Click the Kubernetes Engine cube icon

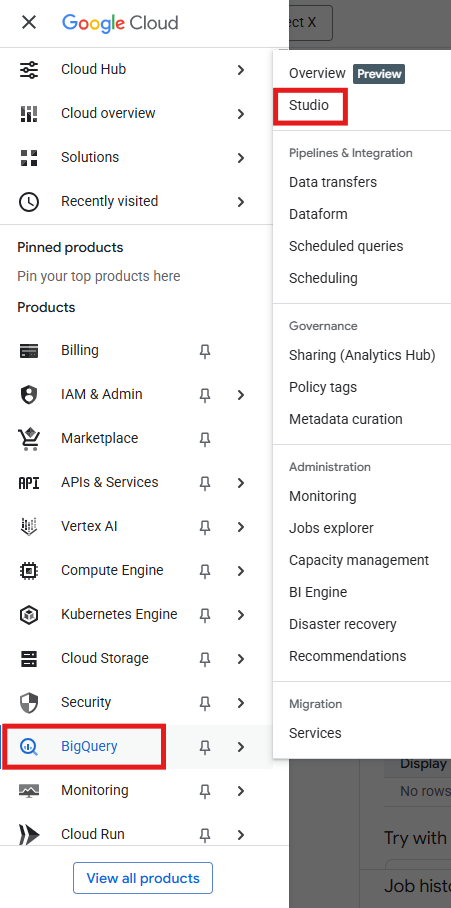28,614
